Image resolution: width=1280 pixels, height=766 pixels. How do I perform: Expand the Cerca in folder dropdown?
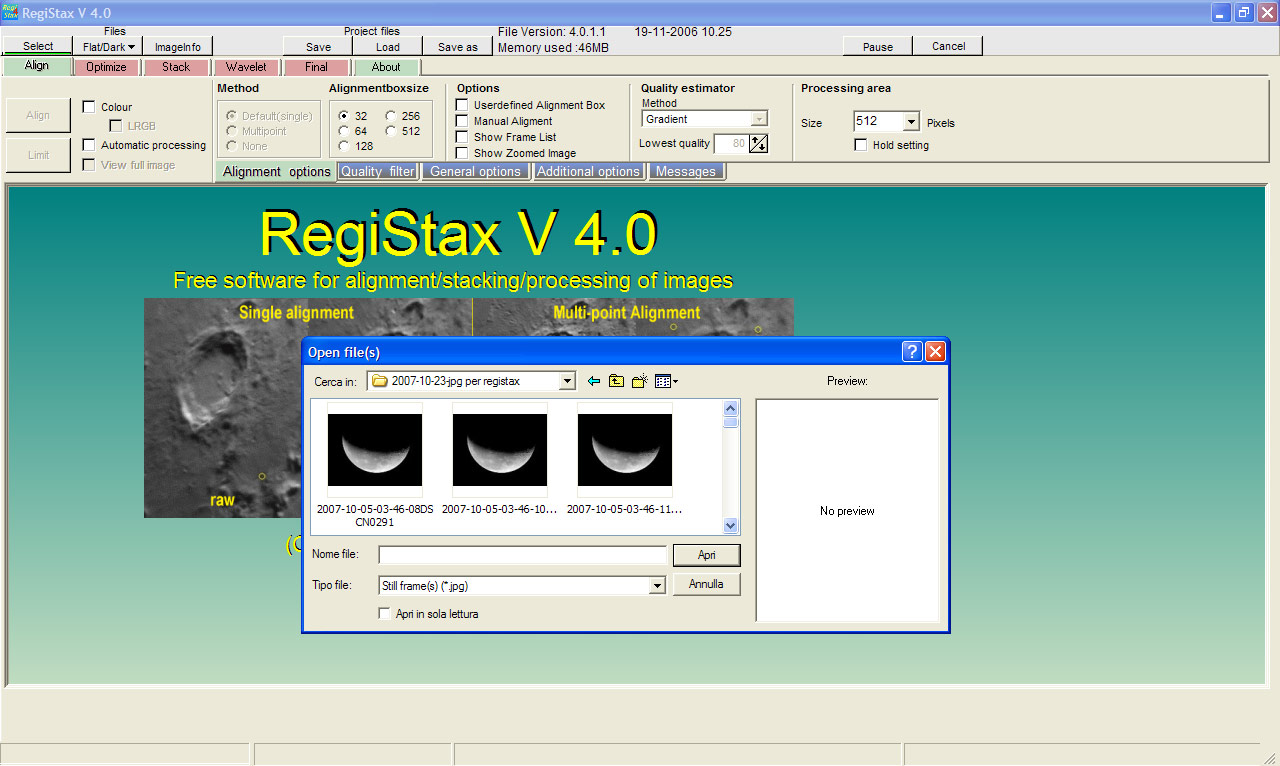568,381
